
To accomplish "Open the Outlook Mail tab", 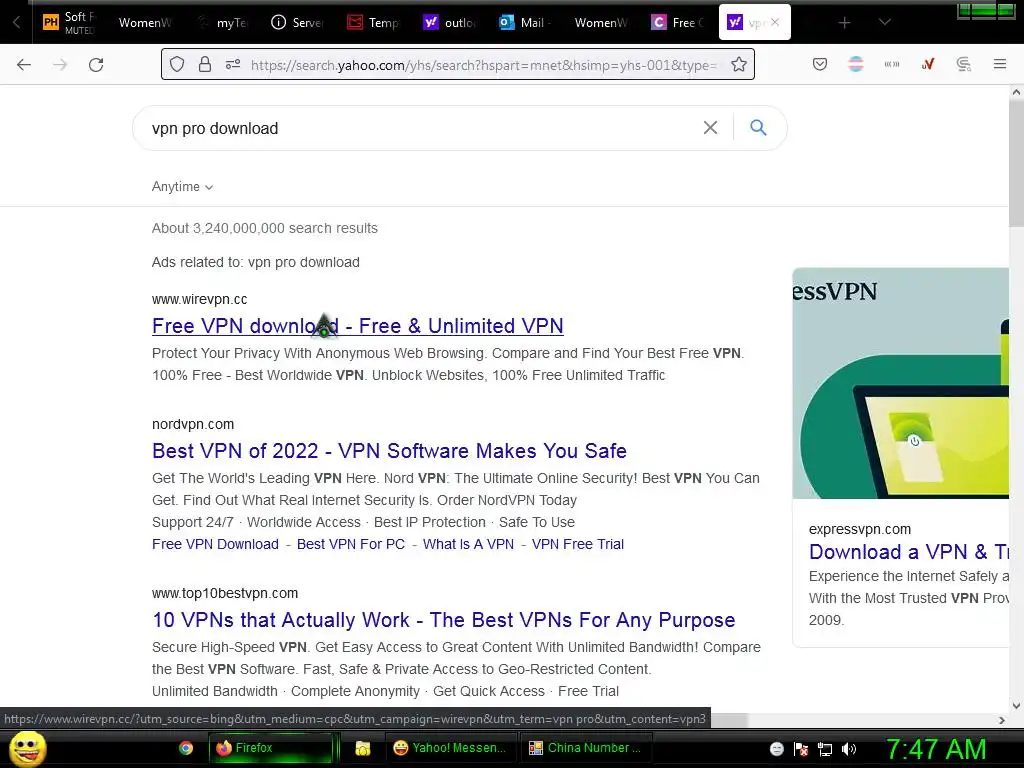I will tap(525, 22).
